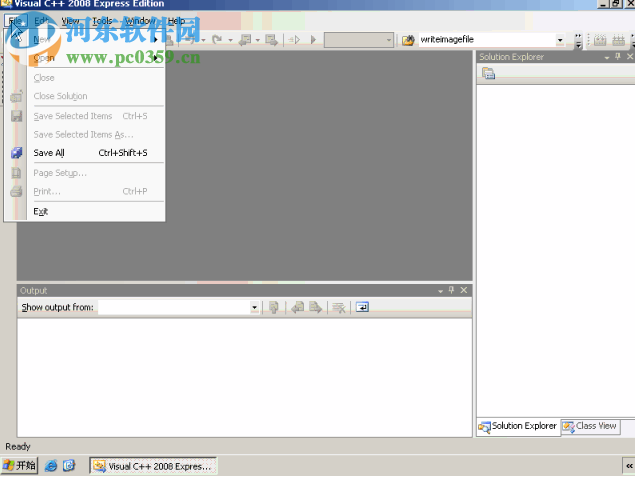Click into the writeimagefile find field

[487, 40]
